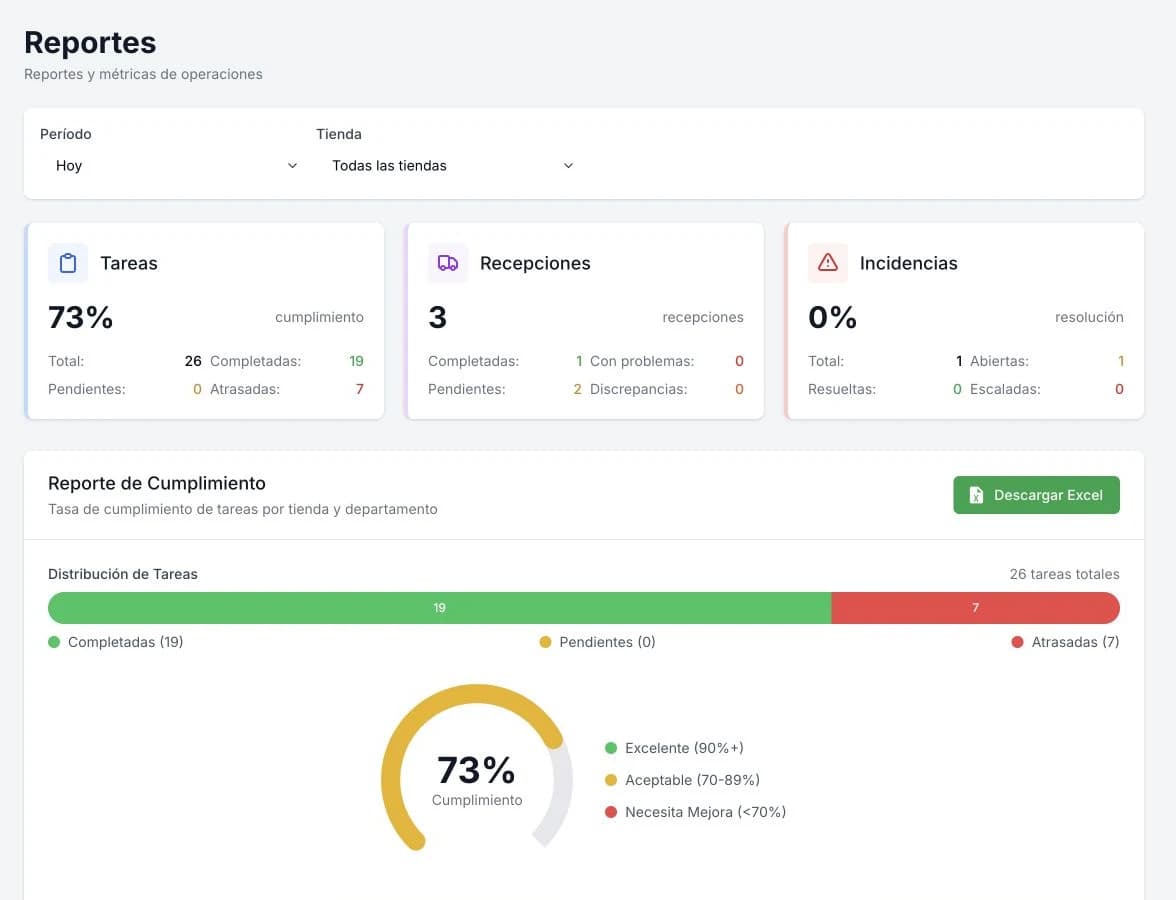Click the Abiertas value 1

(1121, 361)
